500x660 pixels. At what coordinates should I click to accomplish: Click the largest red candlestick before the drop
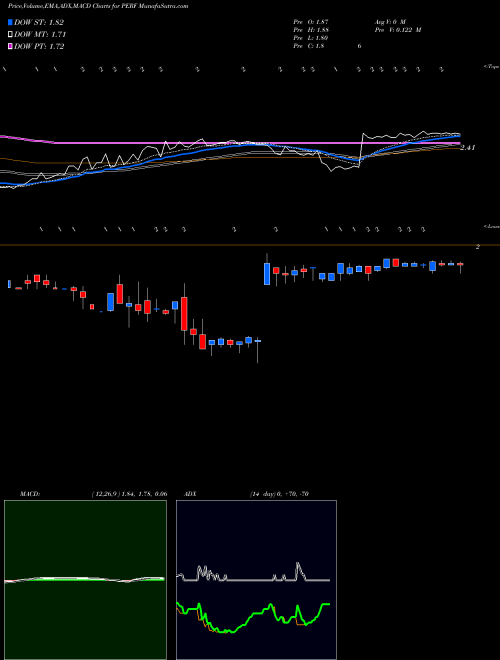pyautogui.click(x=184, y=314)
